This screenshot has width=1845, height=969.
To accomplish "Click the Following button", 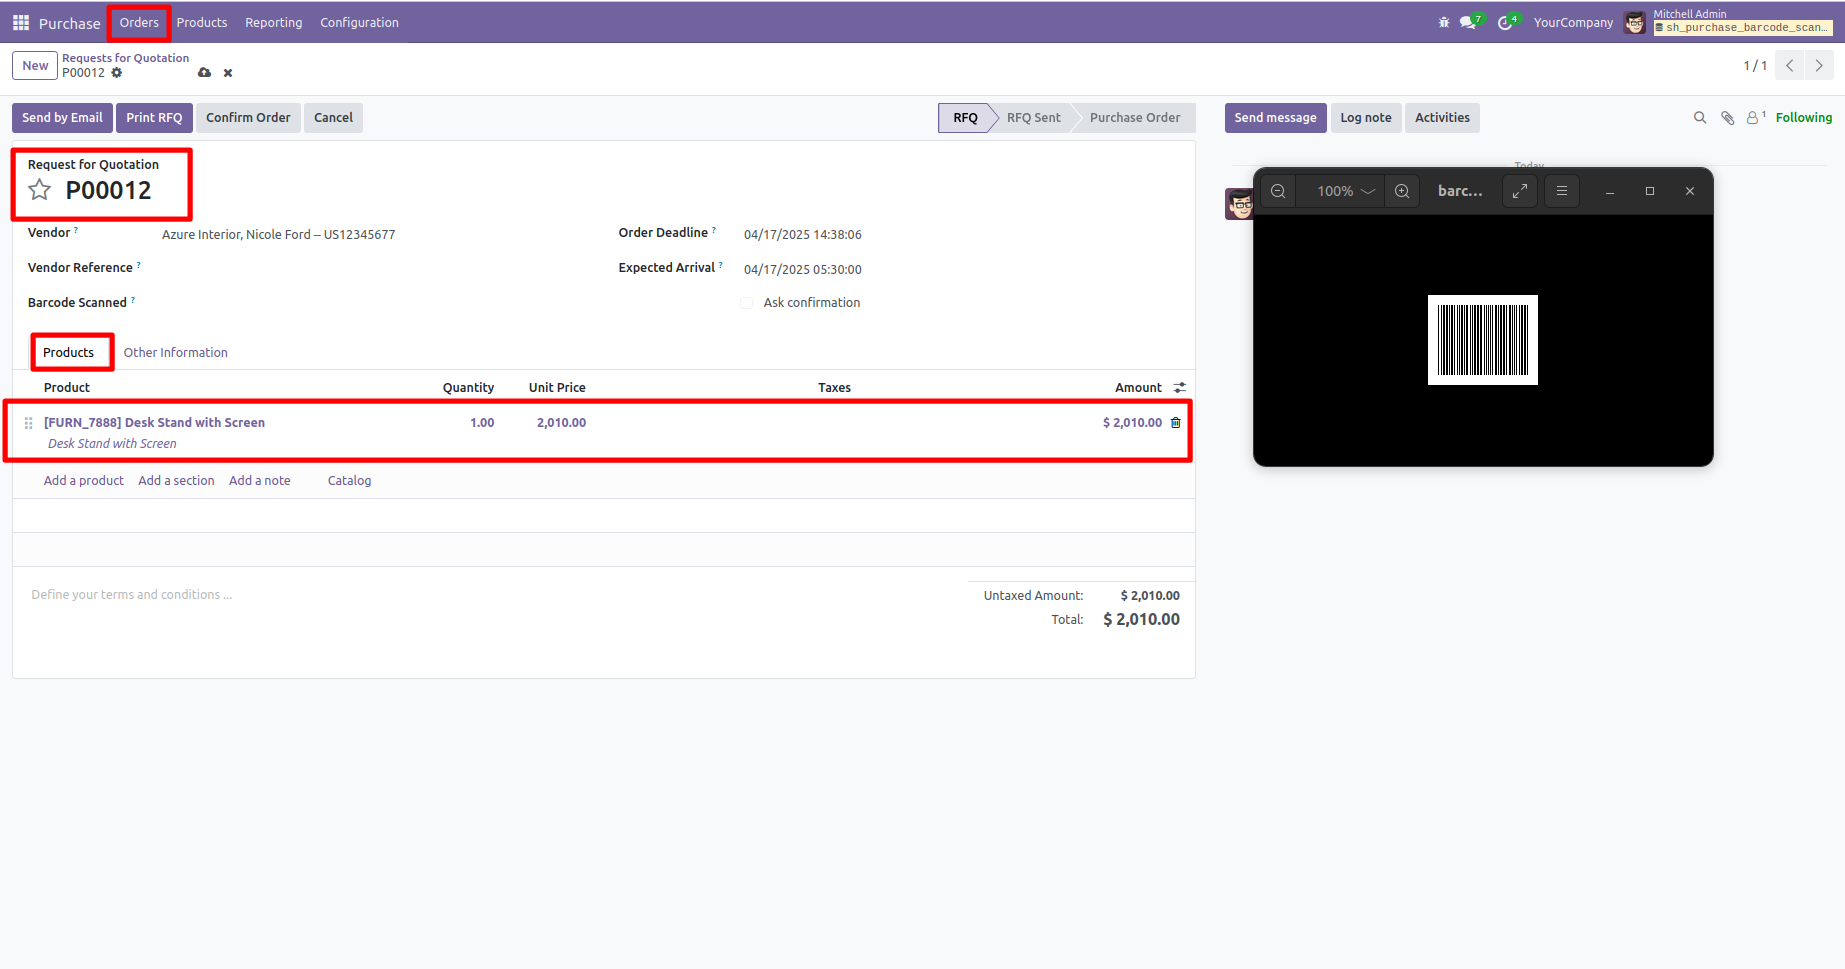I will click(1804, 118).
